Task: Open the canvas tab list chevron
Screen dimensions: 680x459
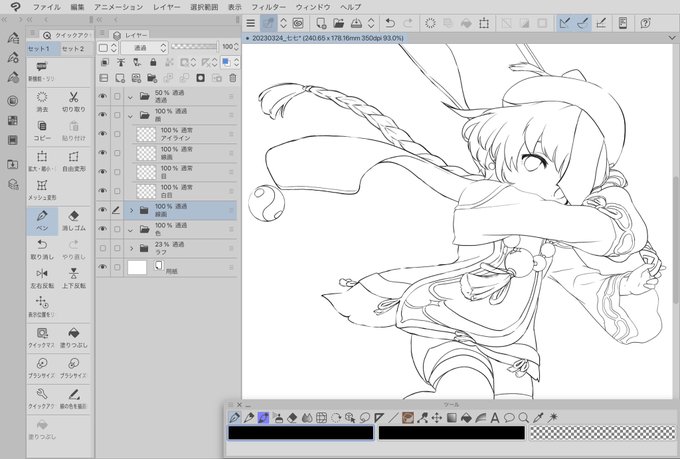Action: (x=672, y=38)
